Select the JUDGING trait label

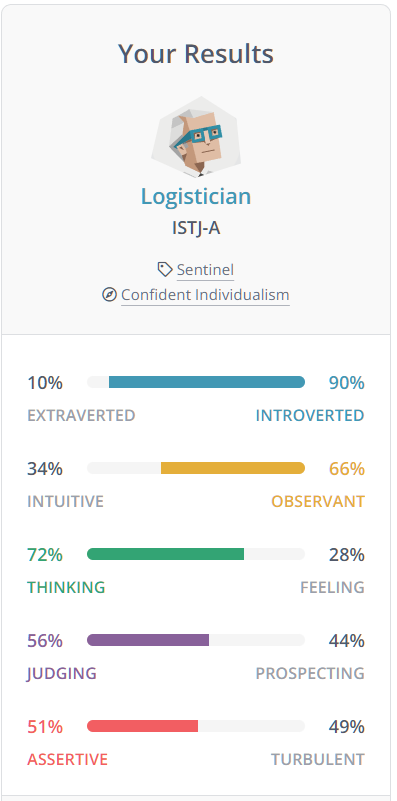[62, 673]
